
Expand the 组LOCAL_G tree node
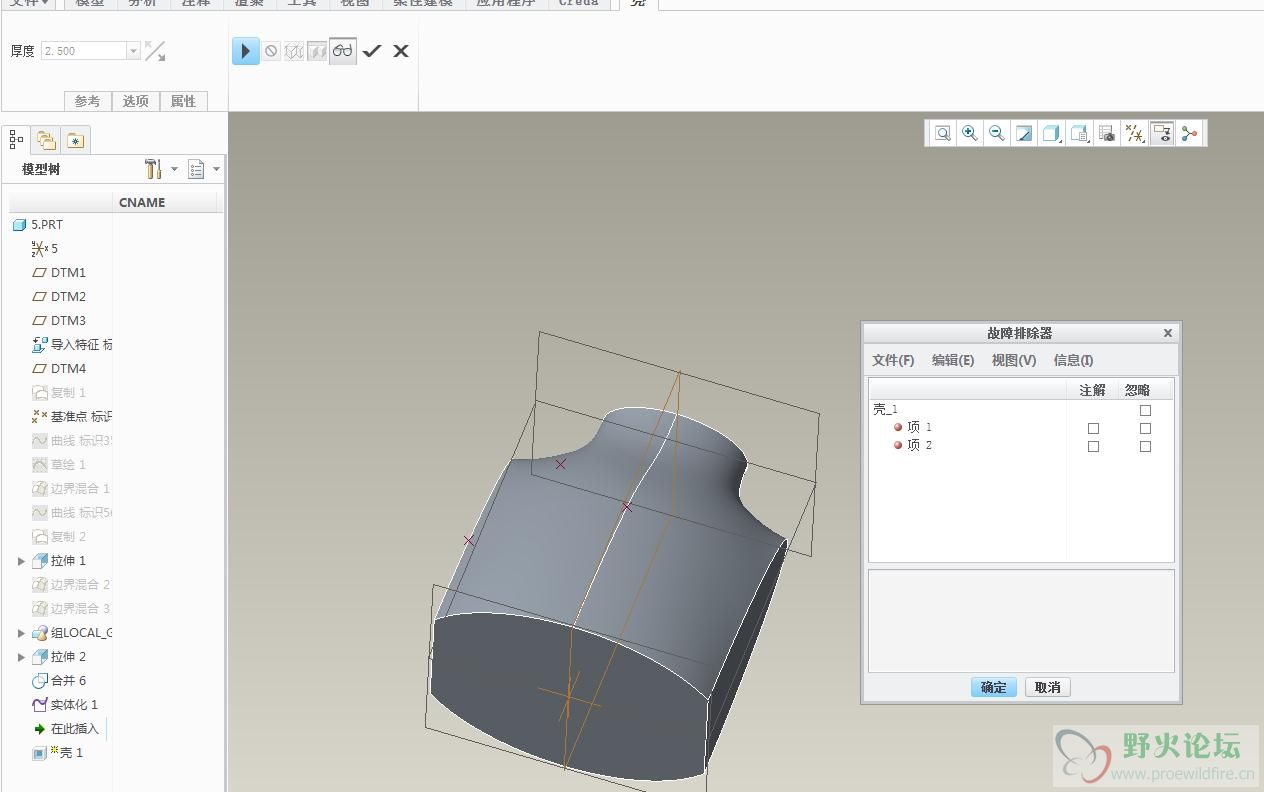click(x=21, y=633)
